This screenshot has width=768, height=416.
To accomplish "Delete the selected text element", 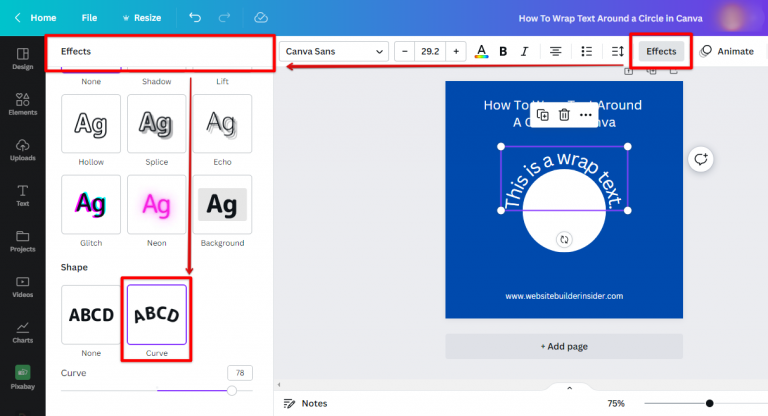I will coord(564,116).
